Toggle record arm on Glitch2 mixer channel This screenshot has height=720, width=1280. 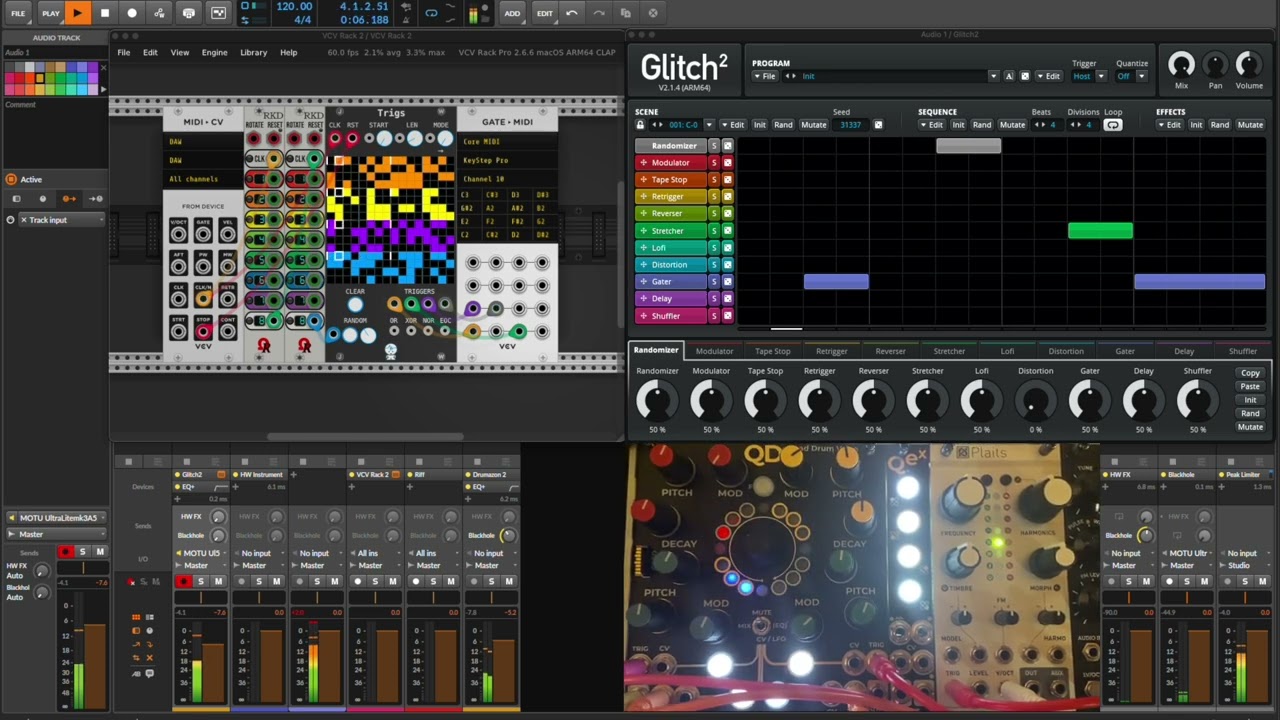[x=183, y=582]
